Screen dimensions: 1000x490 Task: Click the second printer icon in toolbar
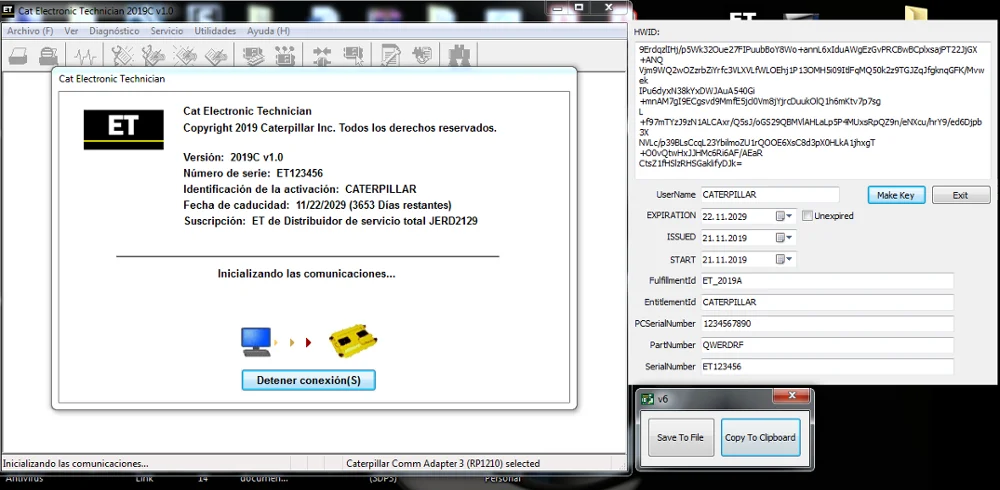tap(48, 56)
